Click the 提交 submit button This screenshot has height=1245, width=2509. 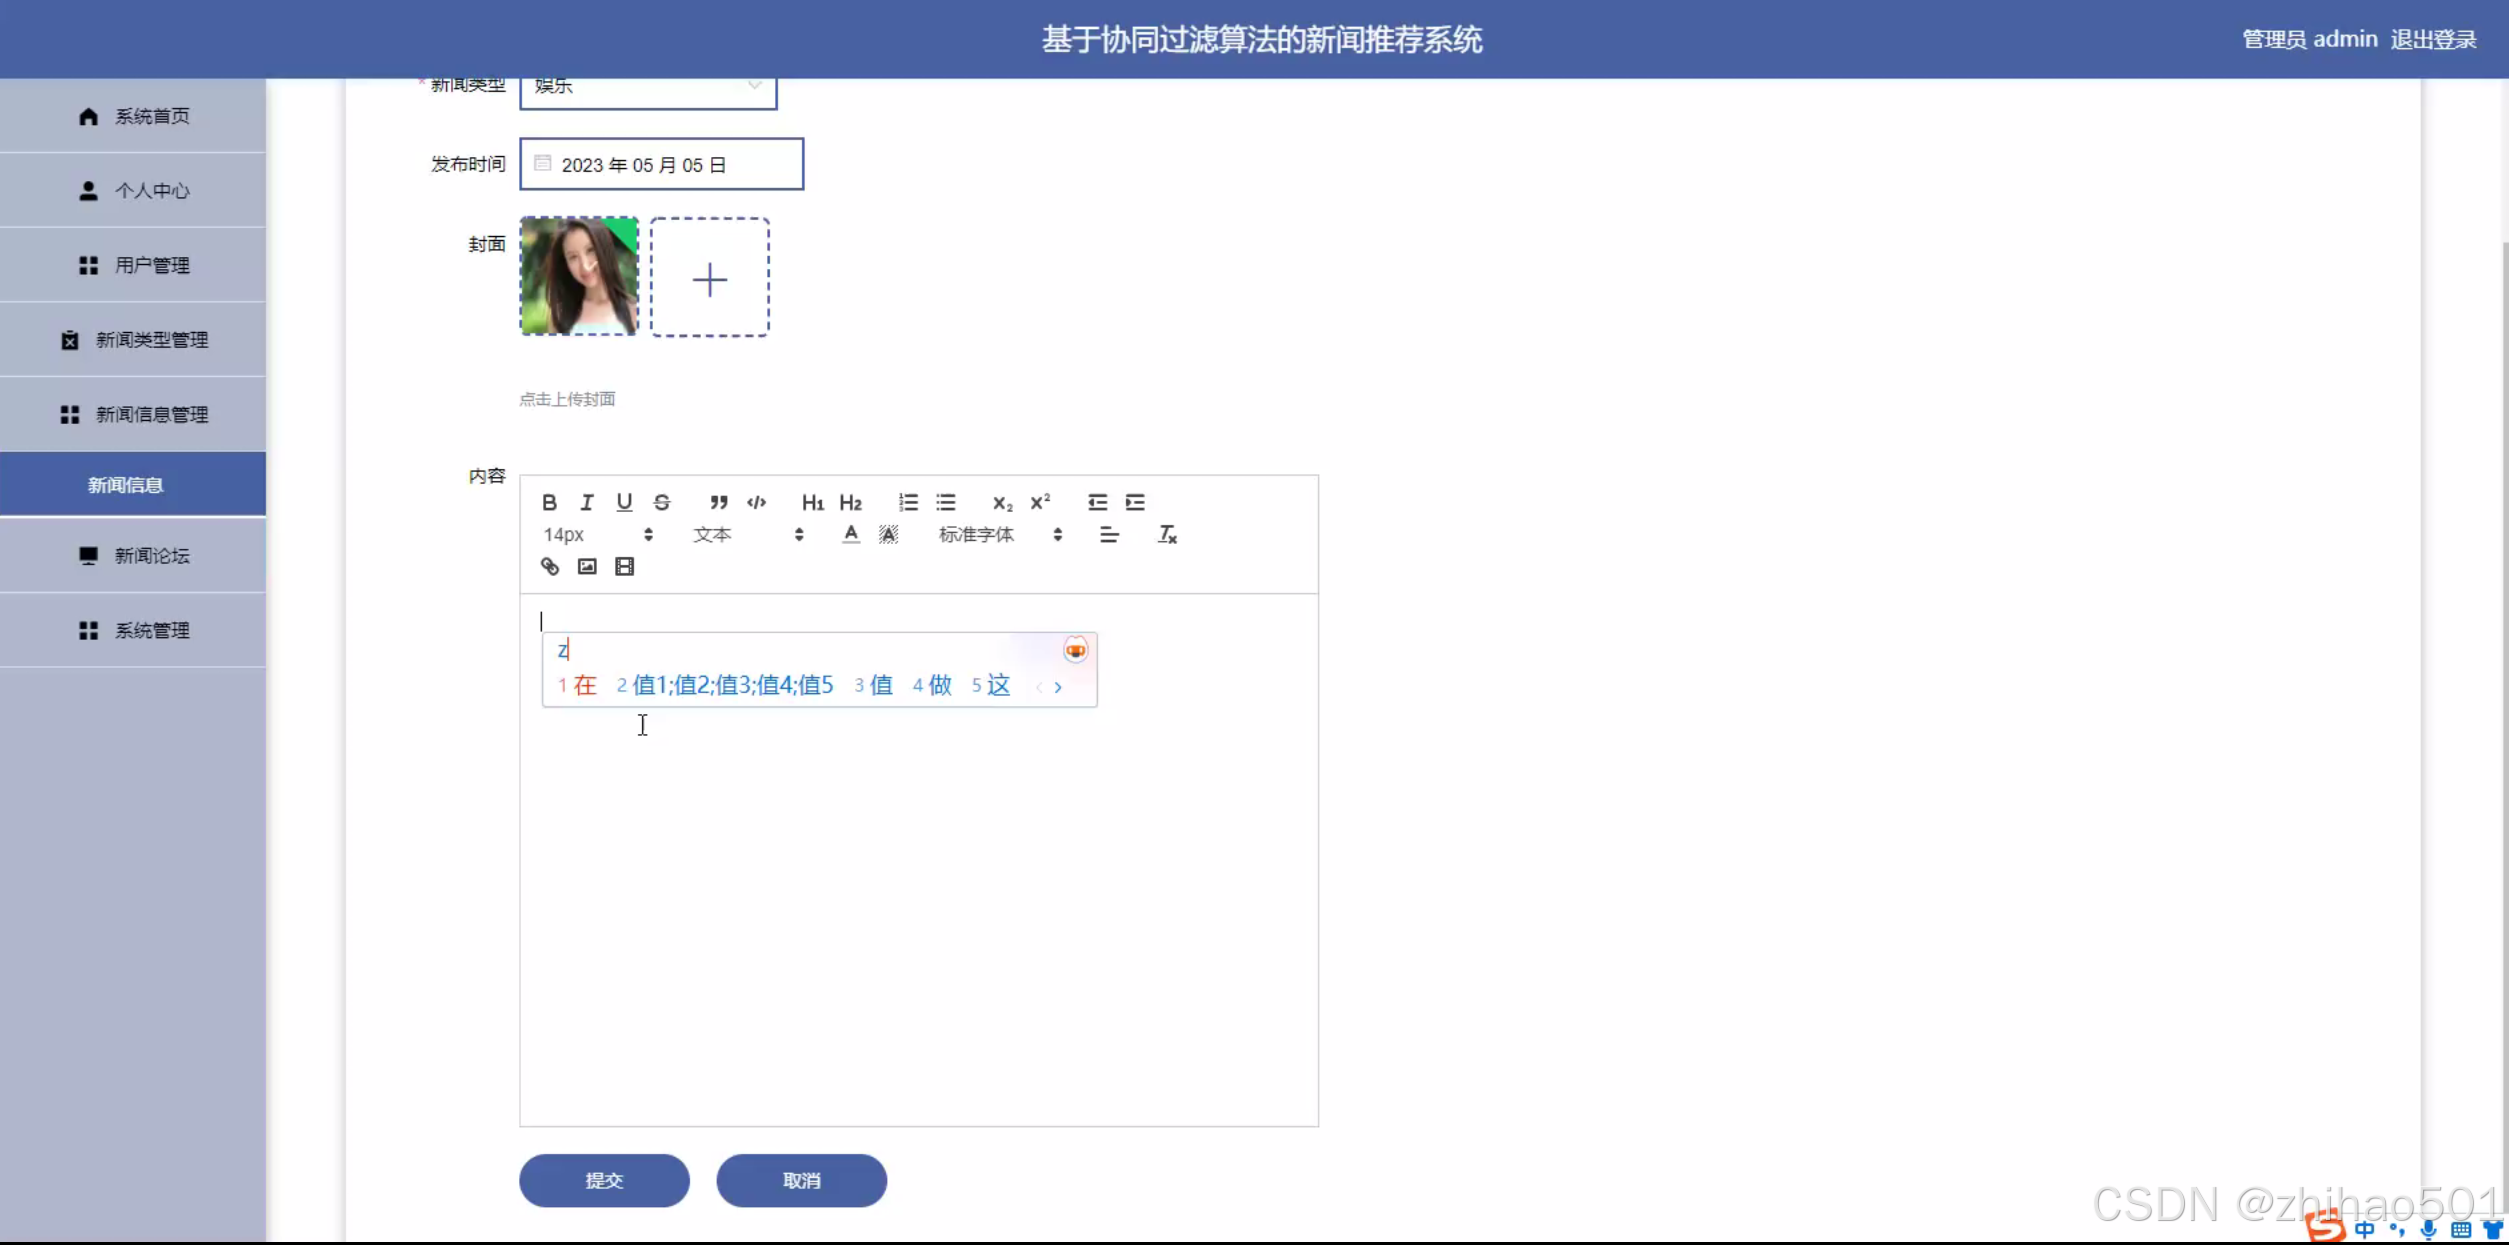pyautogui.click(x=604, y=1180)
